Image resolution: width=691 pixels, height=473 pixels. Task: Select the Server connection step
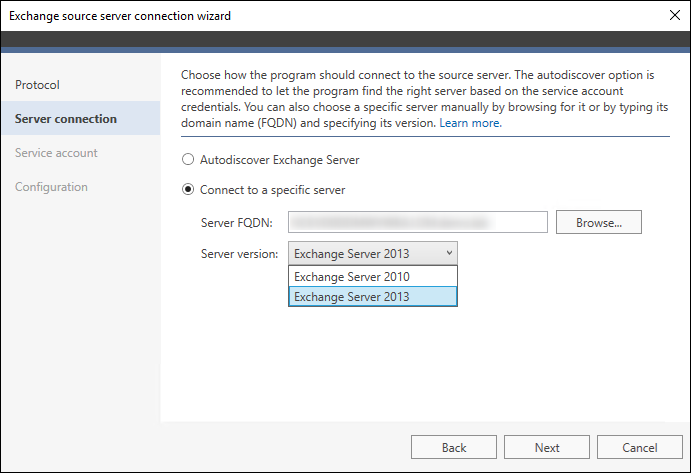pos(81,118)
